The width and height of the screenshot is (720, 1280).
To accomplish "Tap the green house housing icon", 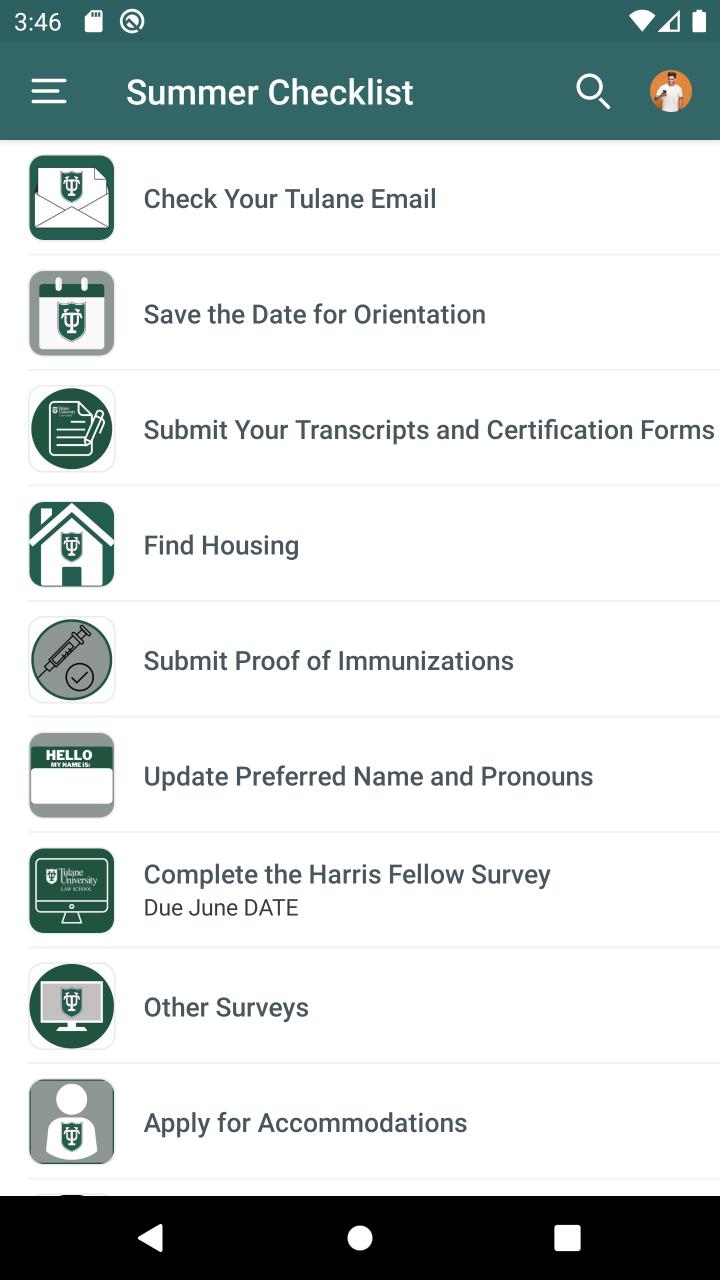I will point(71,544).
